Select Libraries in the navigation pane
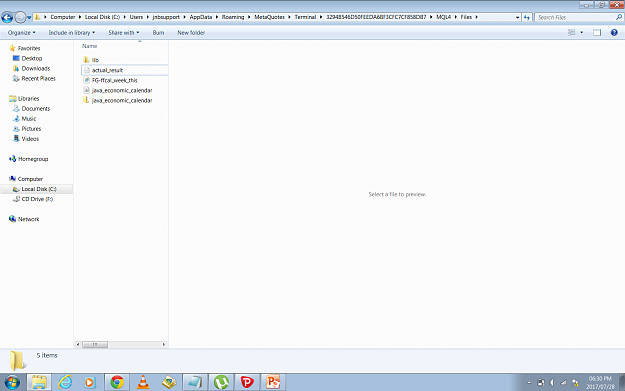The width and height of the screenshot is (625, 391). tap(28, 98)
